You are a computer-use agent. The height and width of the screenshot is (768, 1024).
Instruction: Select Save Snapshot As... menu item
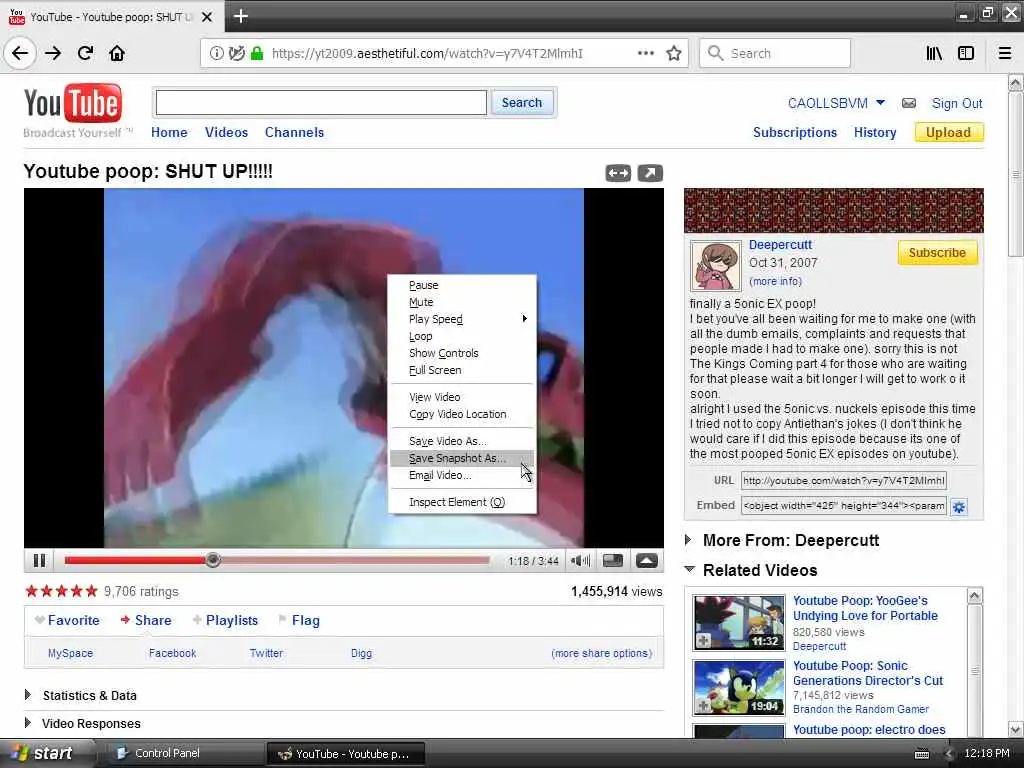pos(462,458)
